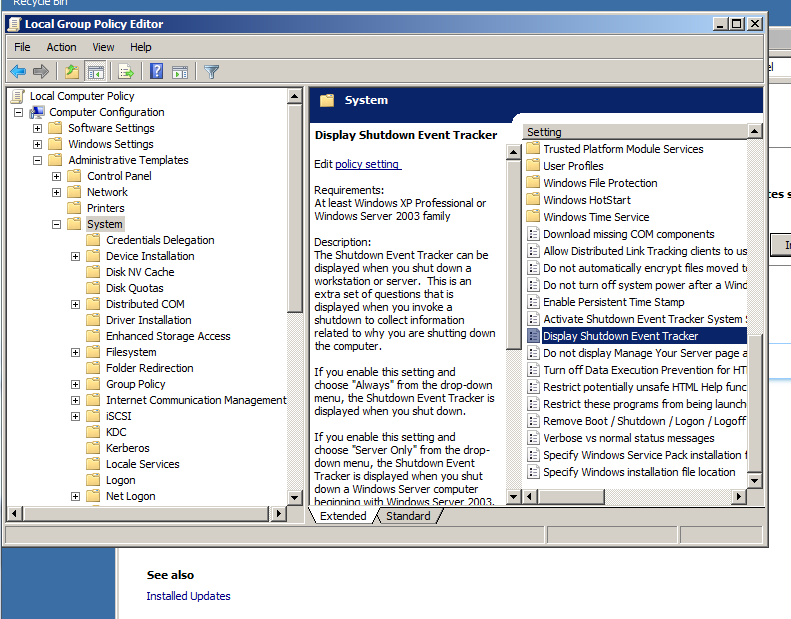Viewport: 791px width, 619px height.
Task: Open the Installed Updates link
Action: (x=188, y=596)
